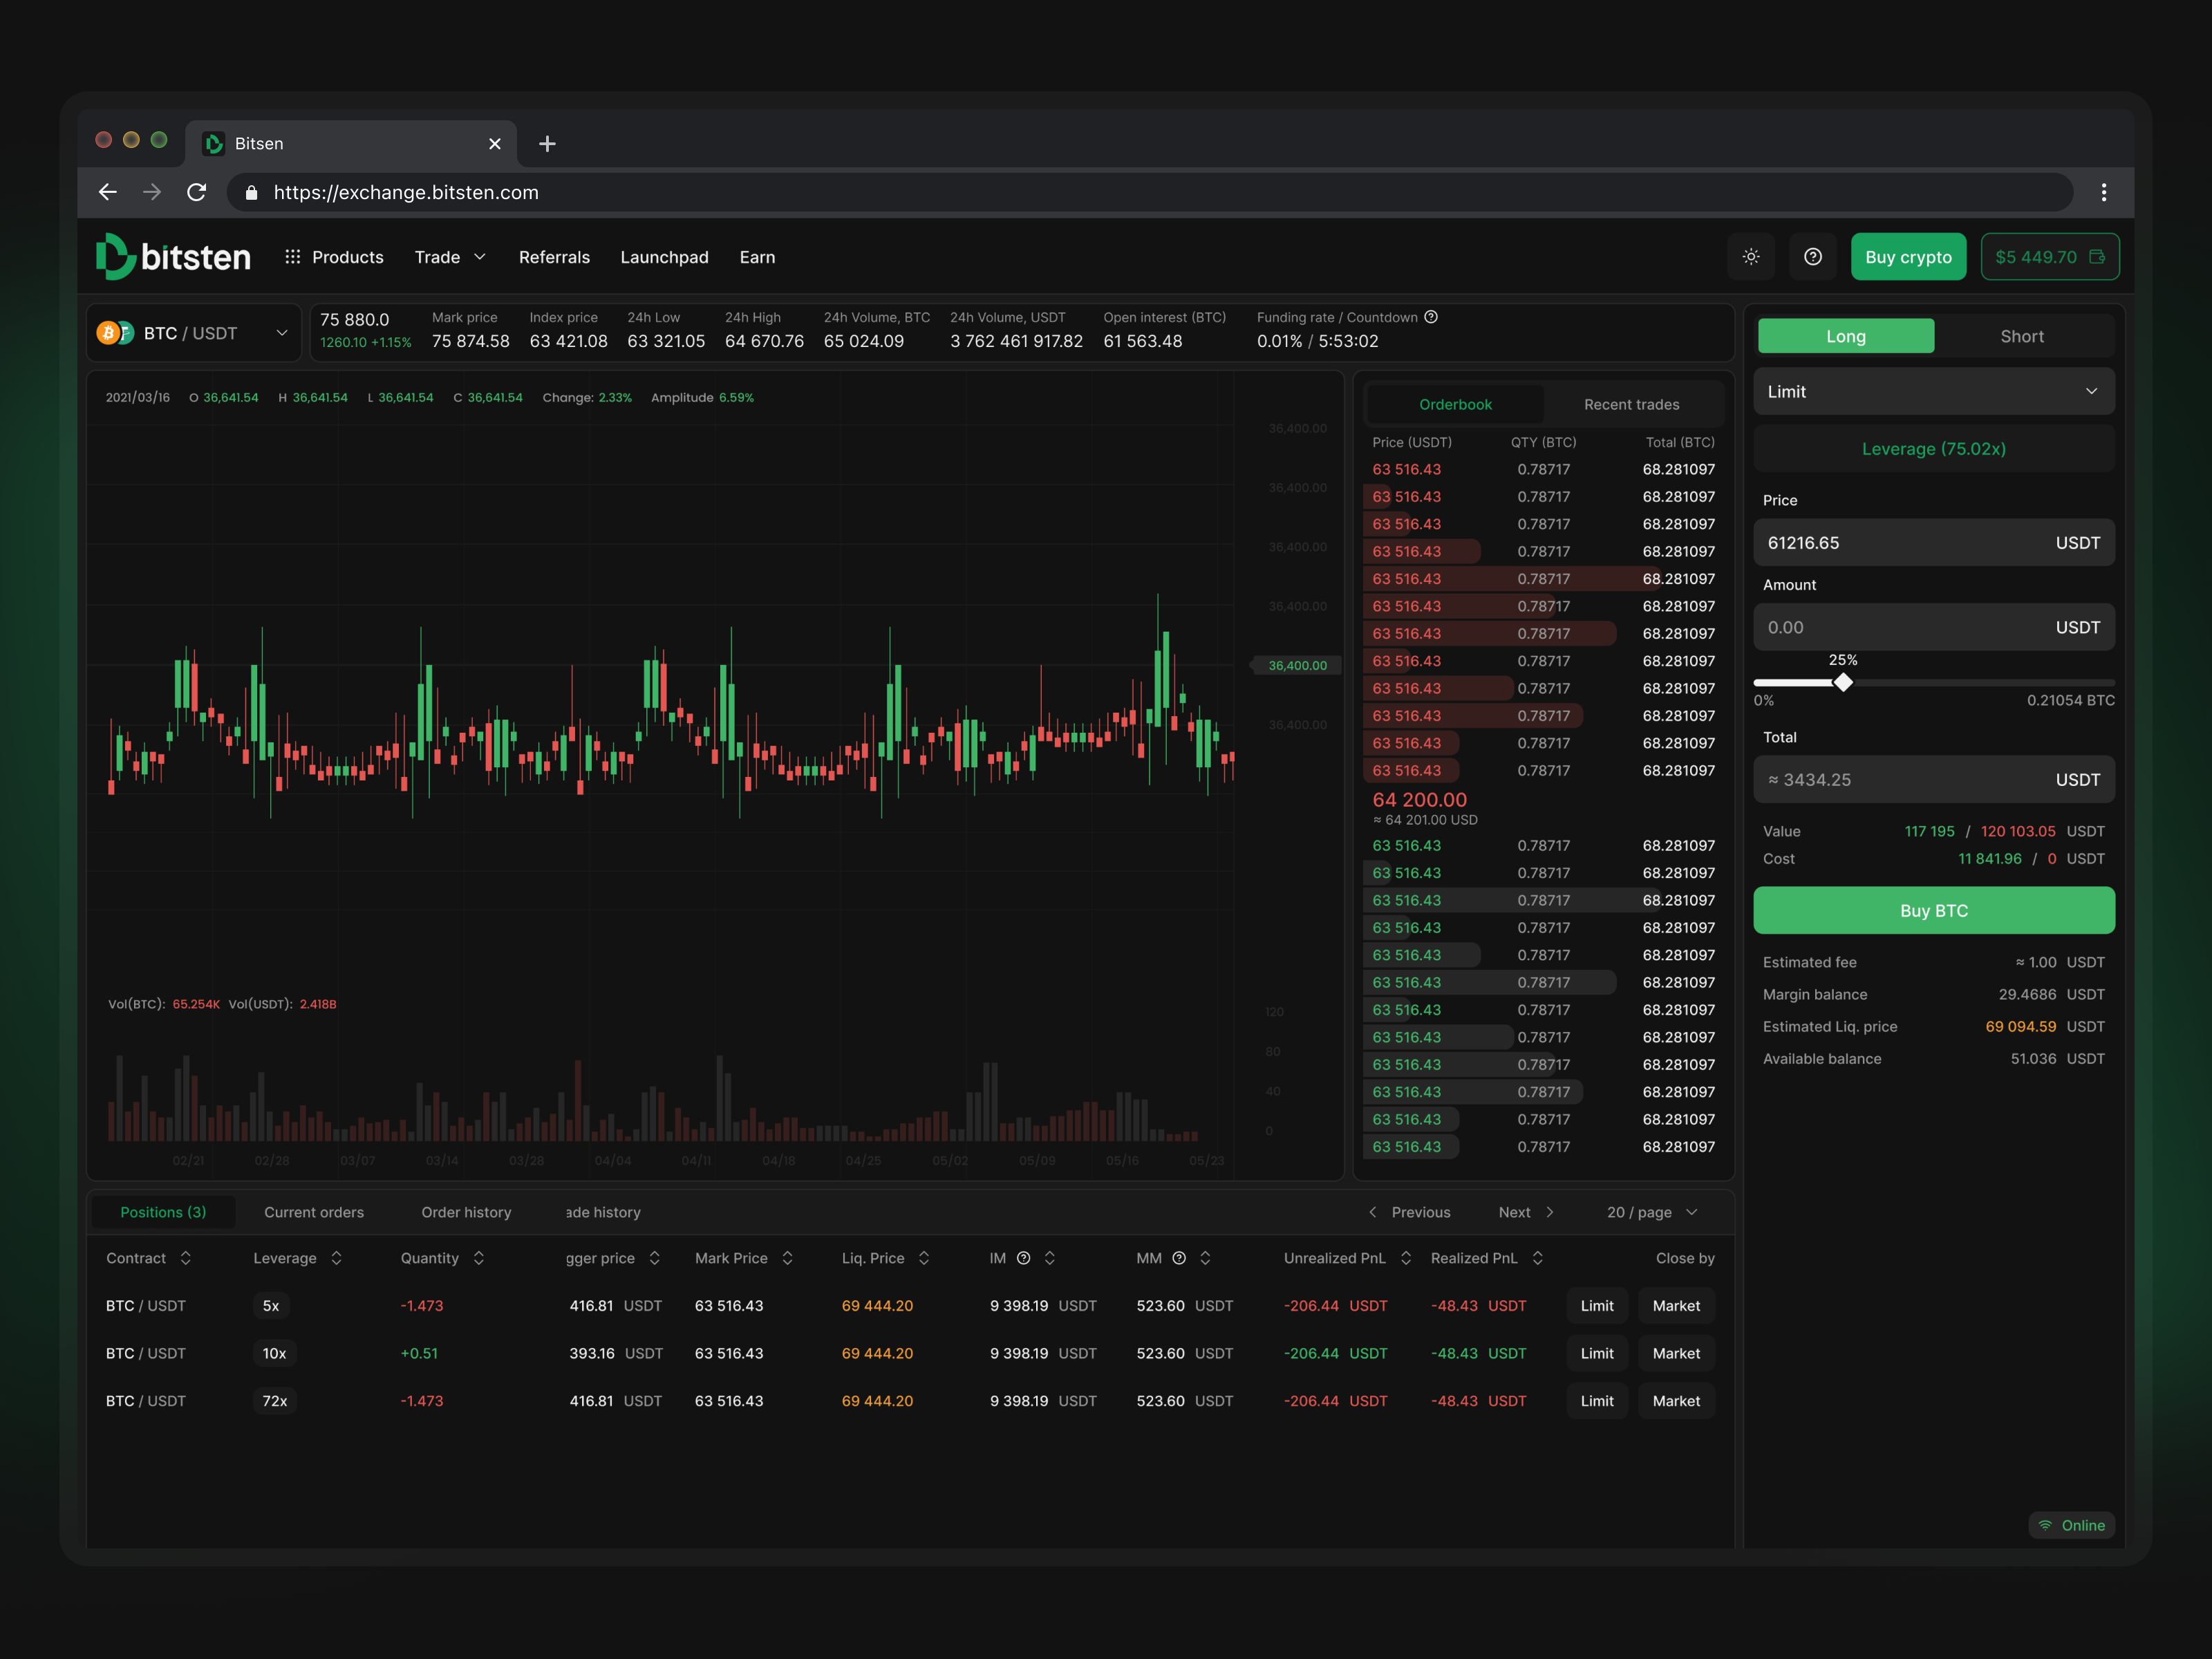2212x1659 pixels.
Task: Switch theme using the sun icon
Action: [x=1751, y=257]
